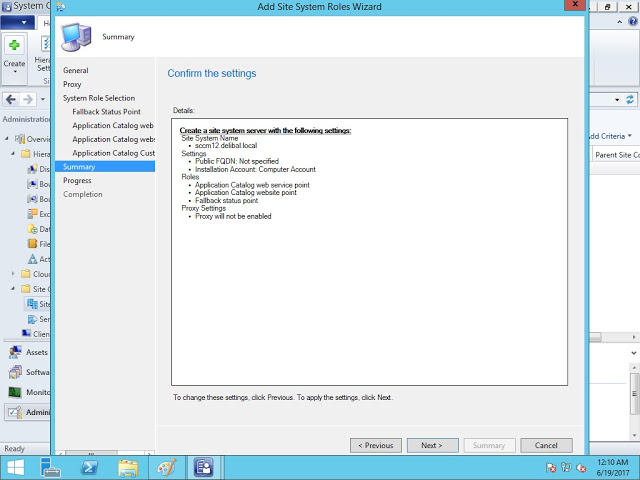Click the Create button icon in ribbon

tap(14, 46)
